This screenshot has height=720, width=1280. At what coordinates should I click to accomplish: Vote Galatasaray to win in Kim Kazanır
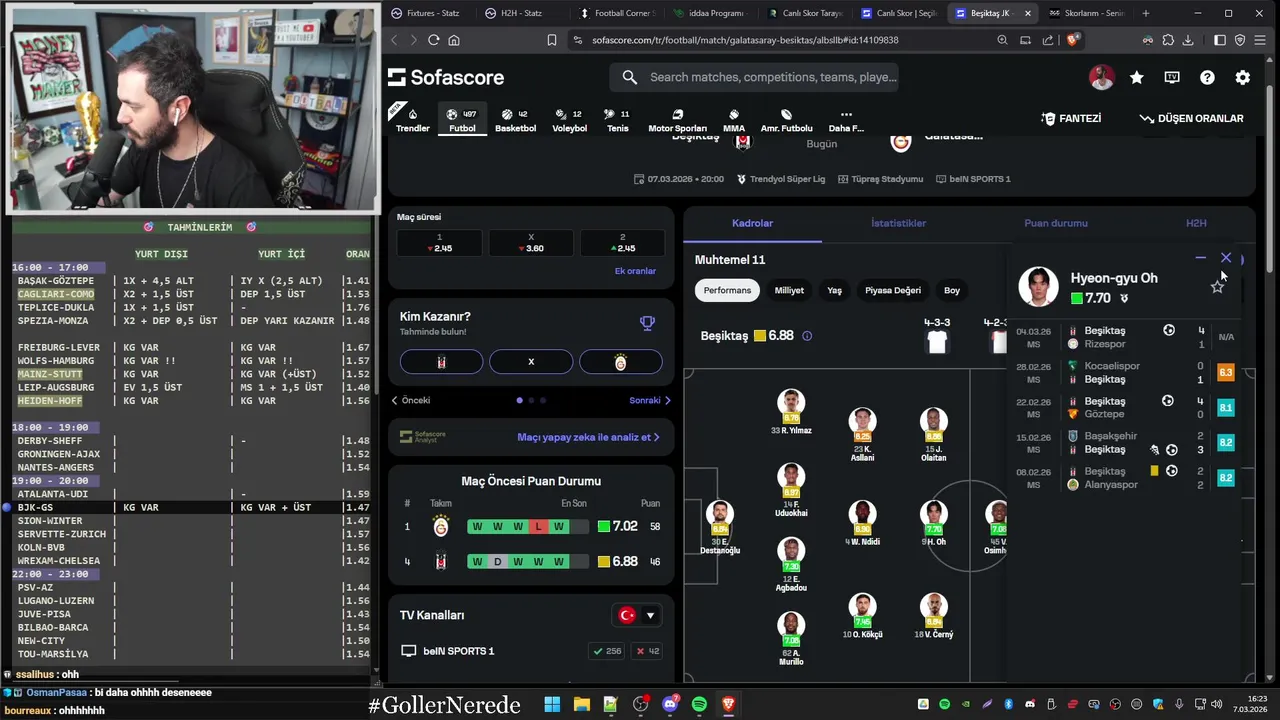click(x=620, y=362)
